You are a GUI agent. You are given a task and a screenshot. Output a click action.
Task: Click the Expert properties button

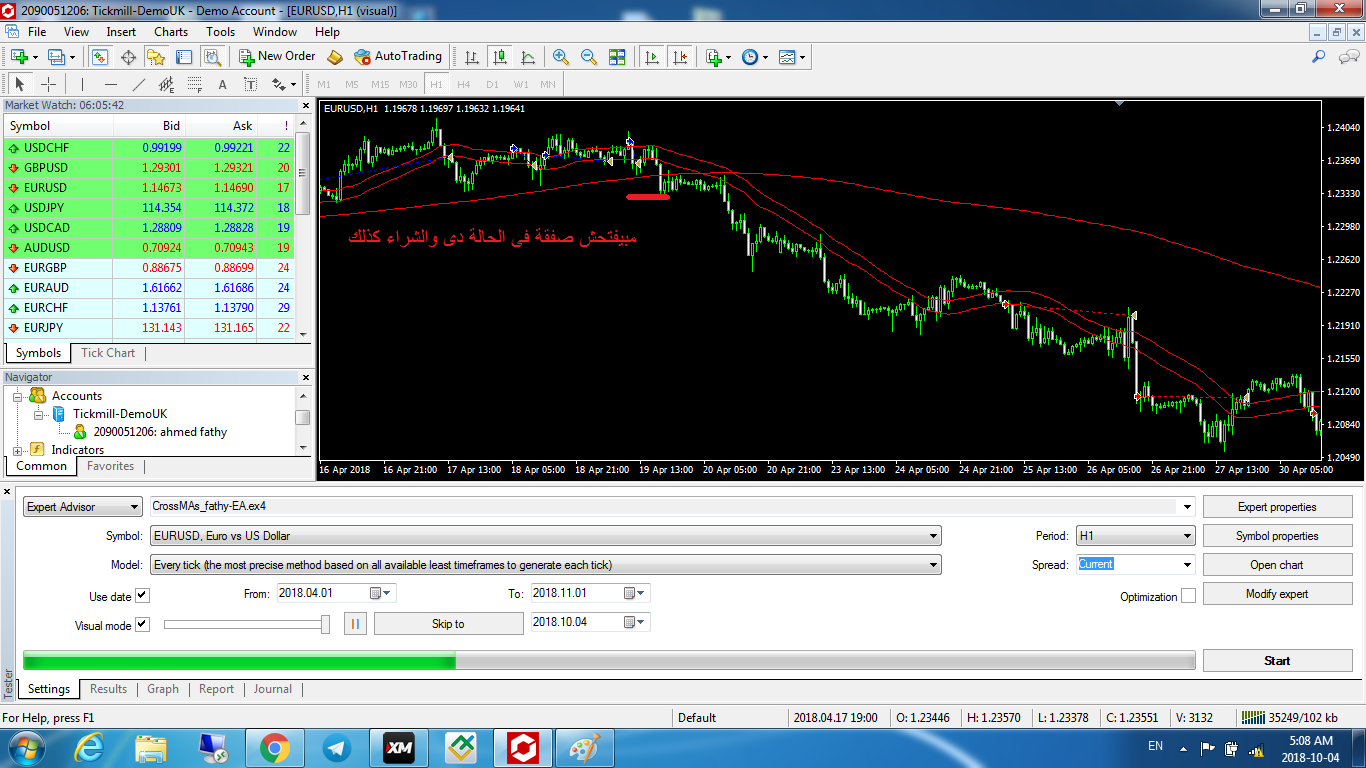pos(1277,507)
